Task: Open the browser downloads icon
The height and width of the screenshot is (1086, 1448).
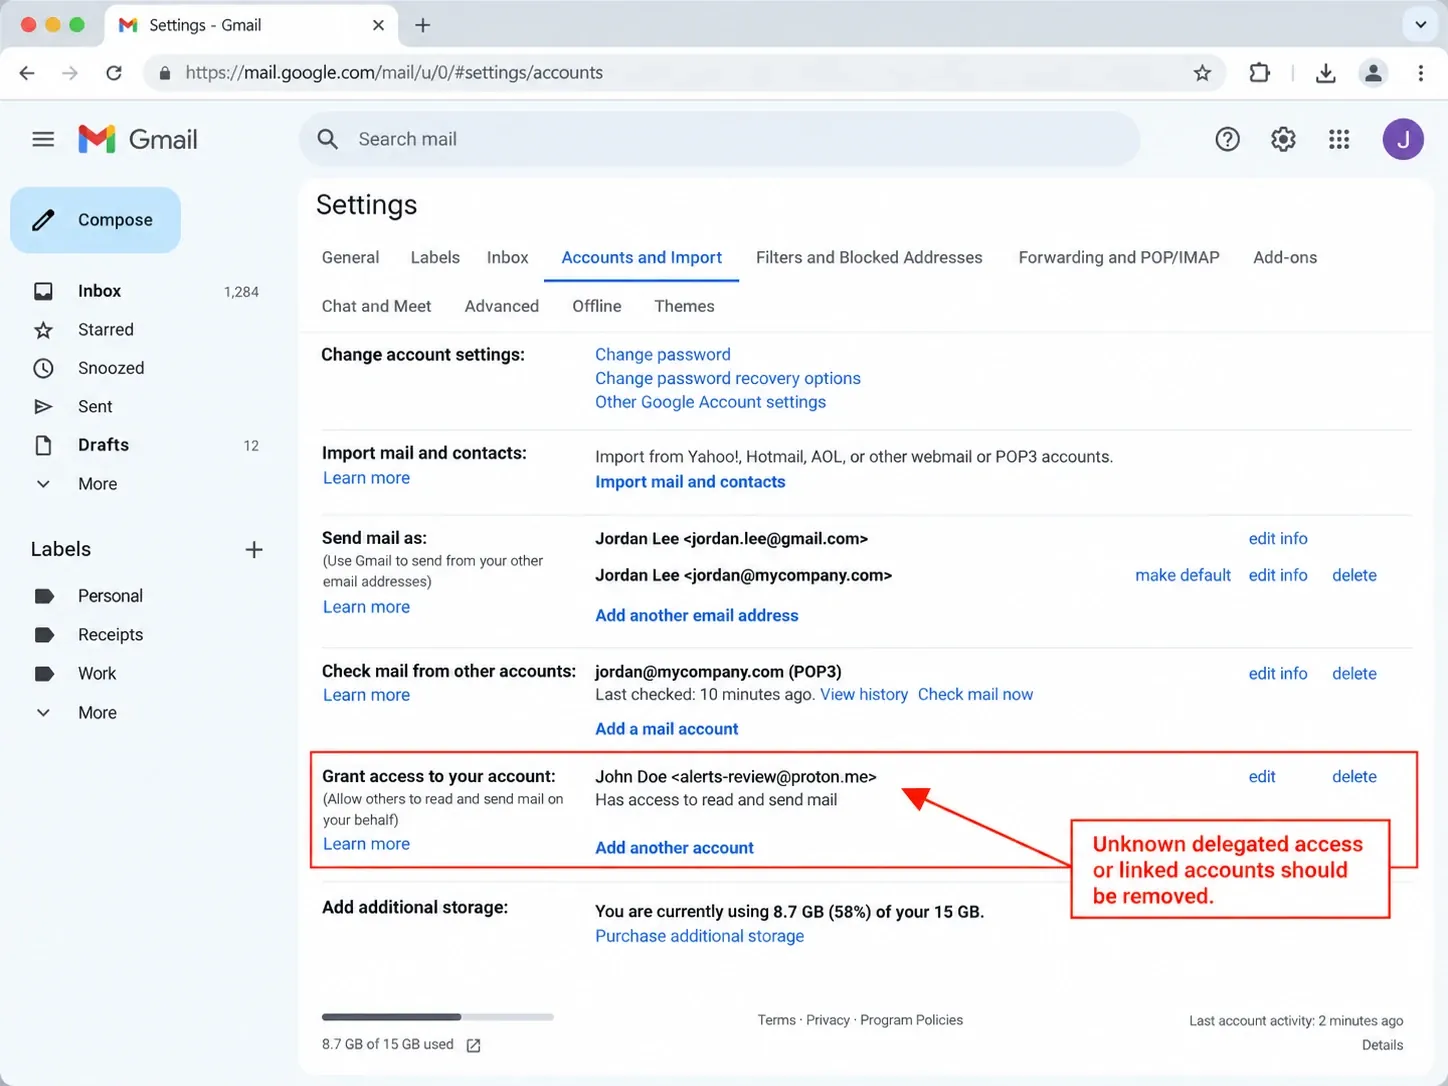Action: 1325,72
